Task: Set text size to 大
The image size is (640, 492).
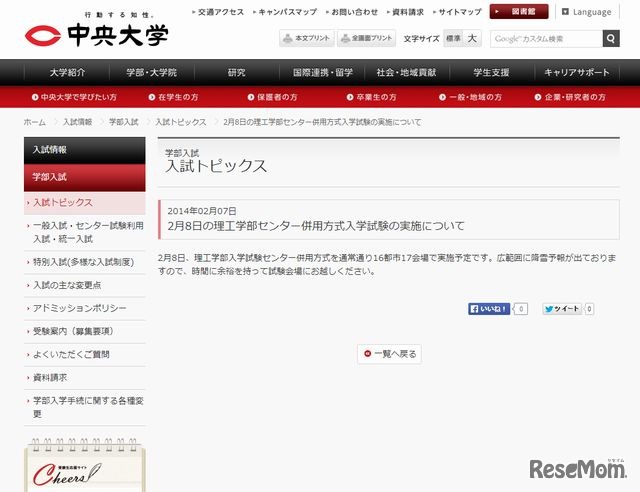Action: tap(472, 38)
